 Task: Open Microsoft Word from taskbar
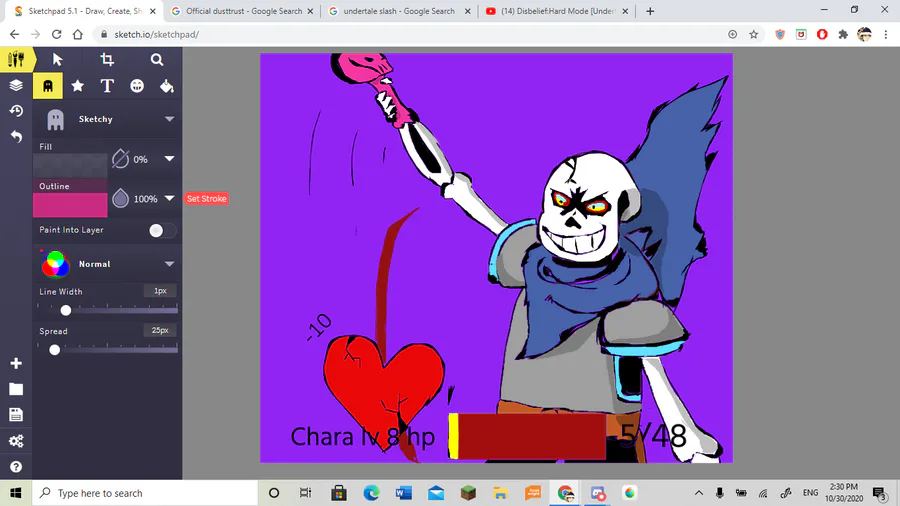[404, 493]
